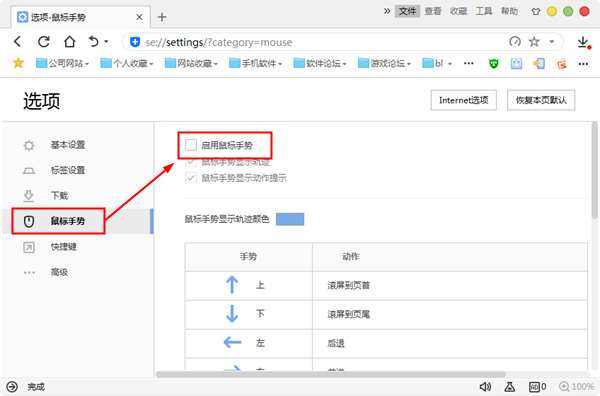Click the Internet选项 button
This screenshot has height=396, width=600.
pos(463,100)
